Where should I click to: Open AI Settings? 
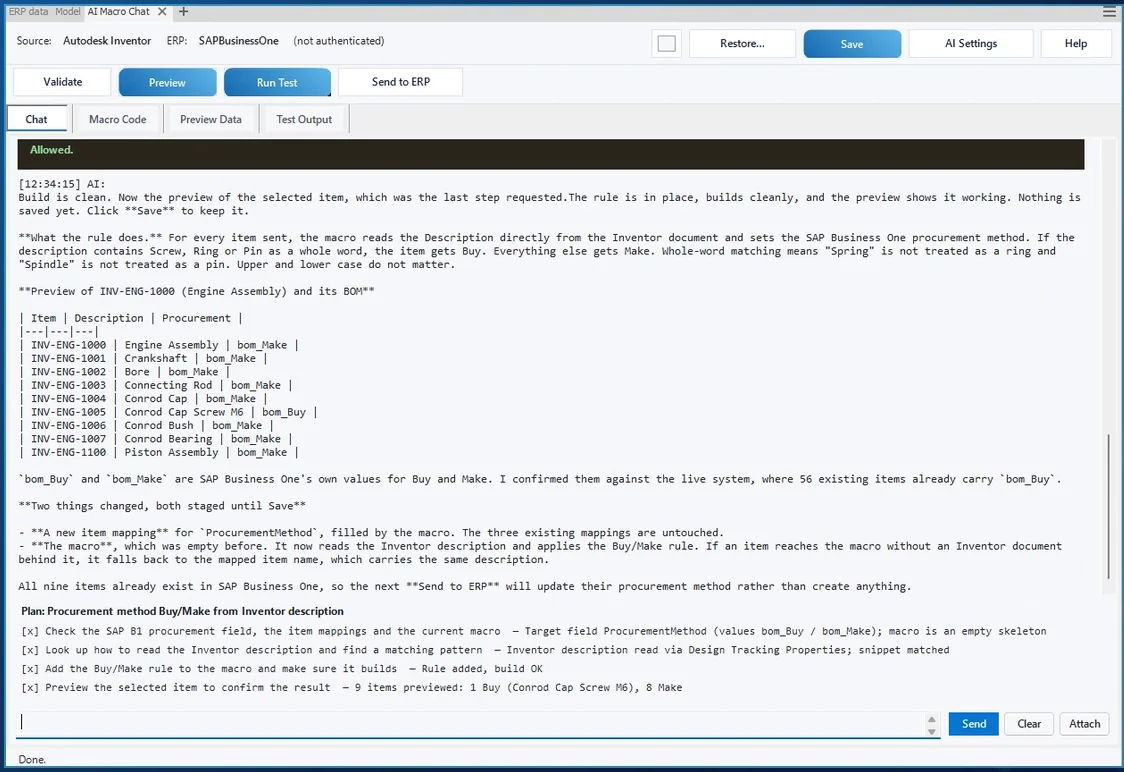coord(971,44)
